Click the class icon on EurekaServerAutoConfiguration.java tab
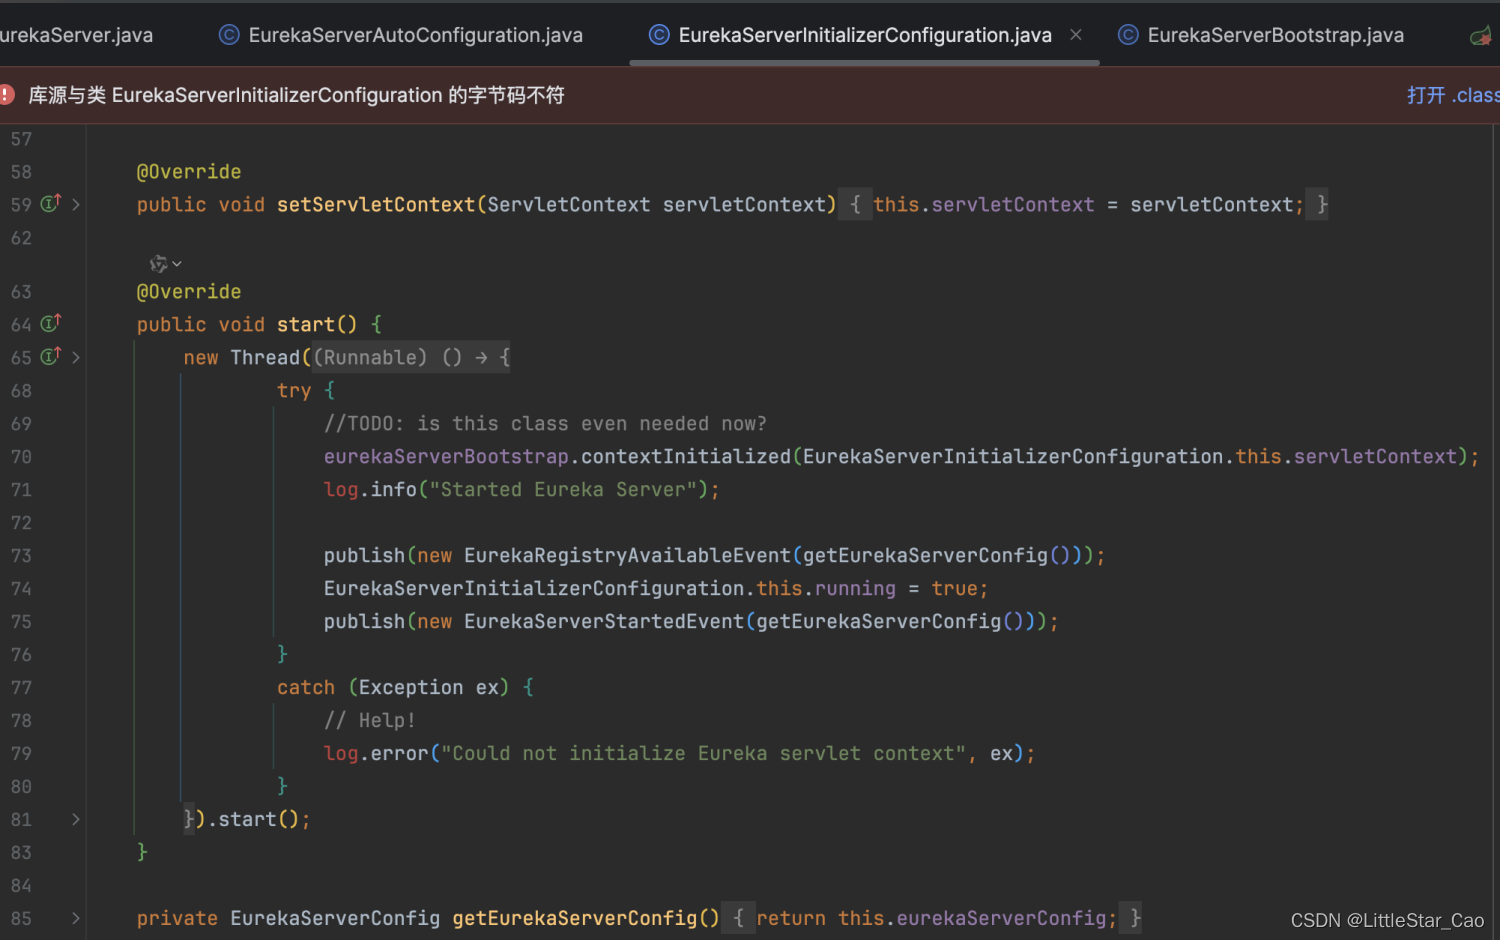The width and height of the screenshot is (1500, 940). click(x=229, y=35)
